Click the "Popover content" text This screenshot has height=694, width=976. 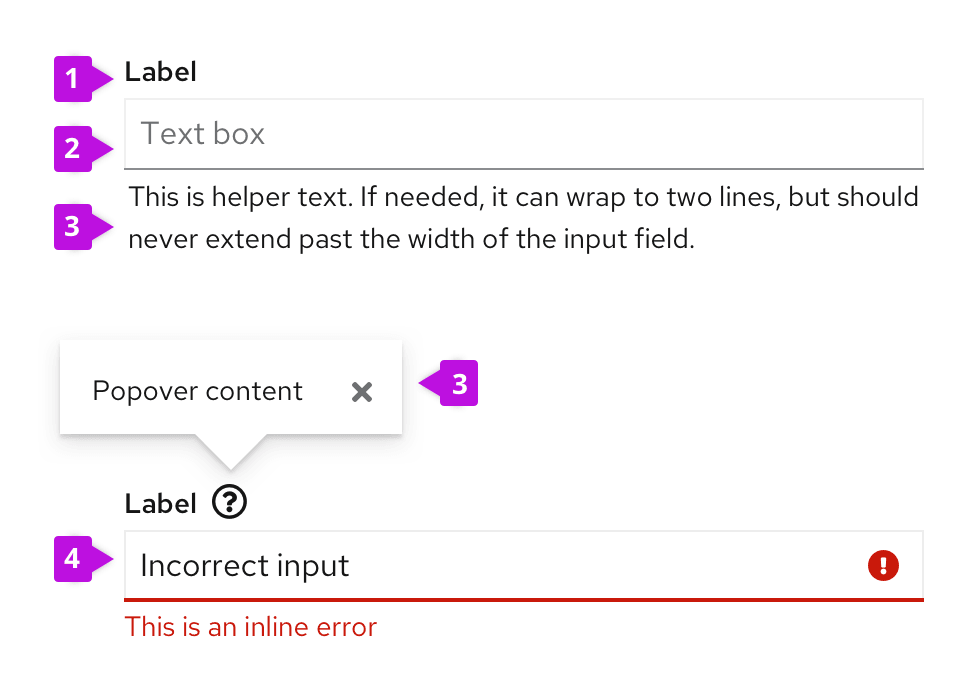pyautogui.click(x=197, y=391)
